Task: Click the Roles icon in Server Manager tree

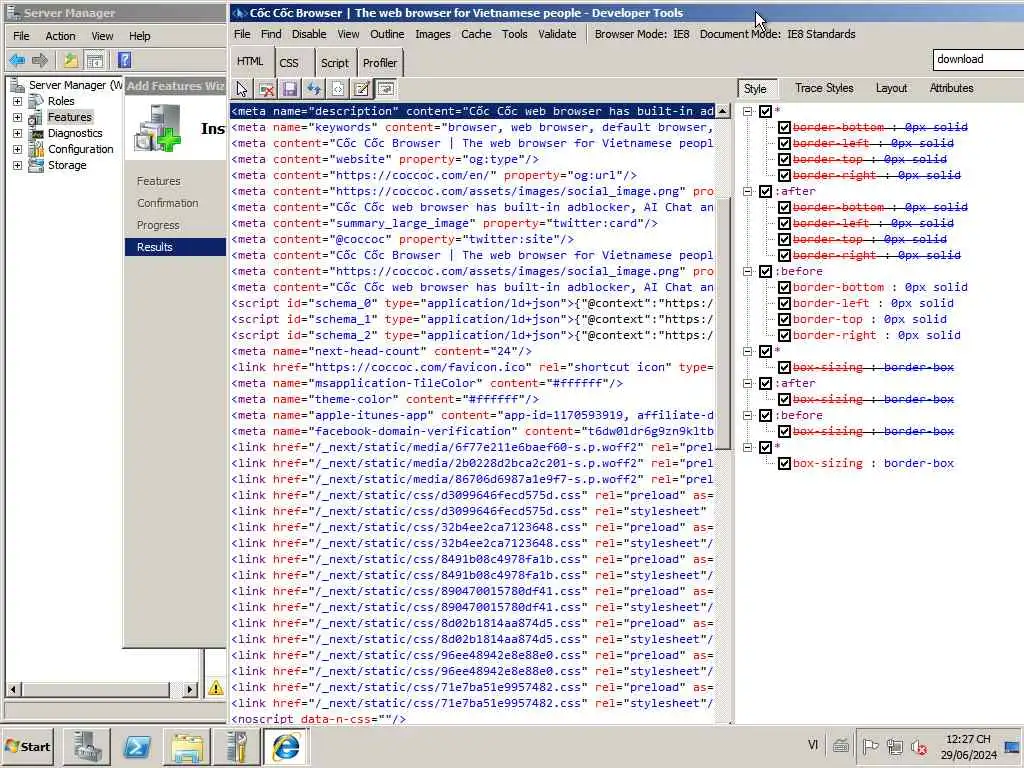Action: (x=36, y=101)
